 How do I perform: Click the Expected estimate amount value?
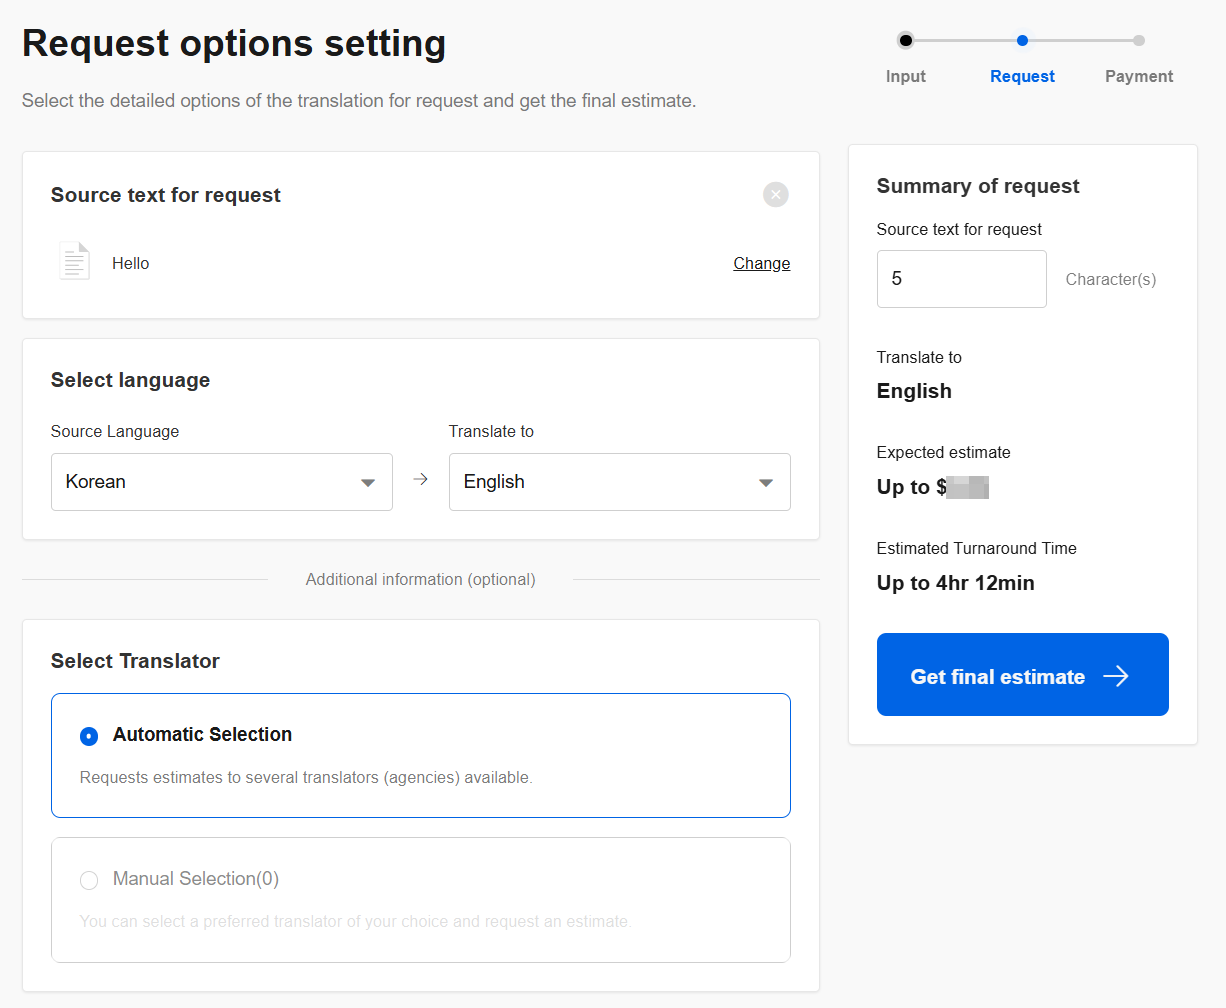(x=933, y=487)
